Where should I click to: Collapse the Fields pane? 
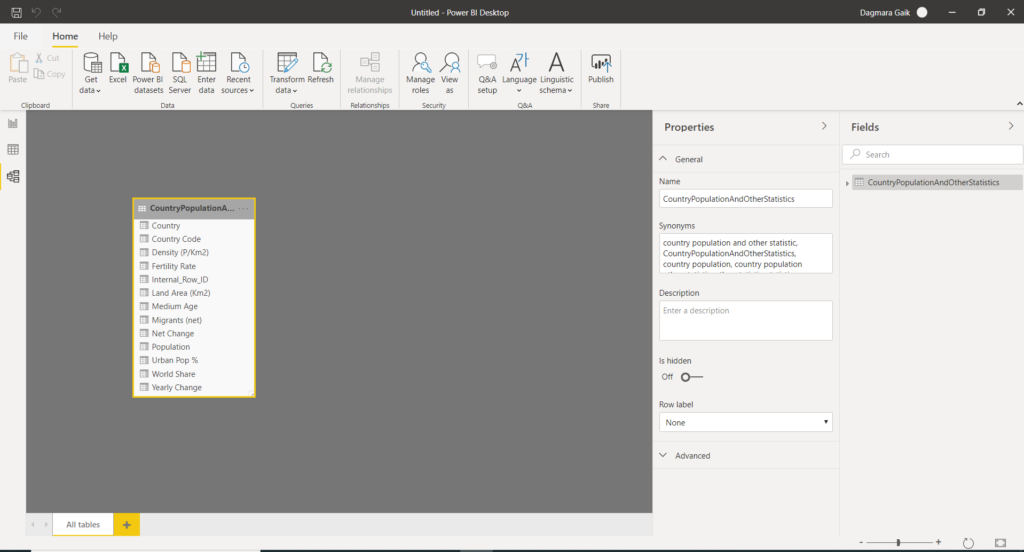coord(1011,126)
